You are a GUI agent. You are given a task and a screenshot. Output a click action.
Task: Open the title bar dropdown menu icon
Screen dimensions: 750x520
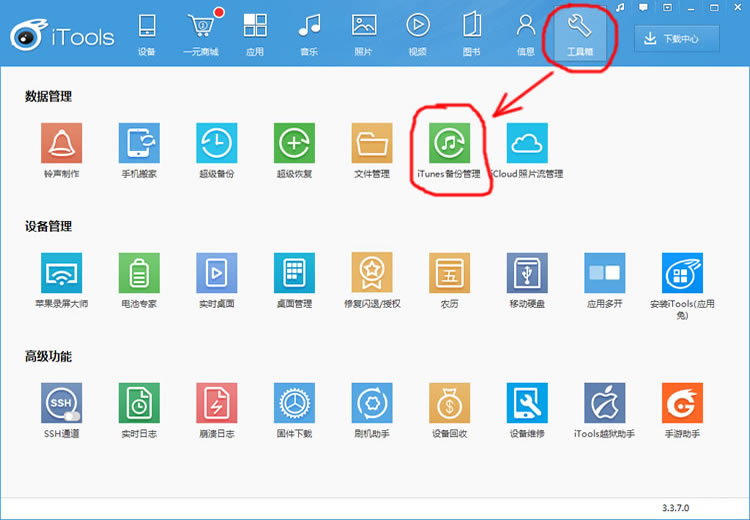click(x=667, y=8)
